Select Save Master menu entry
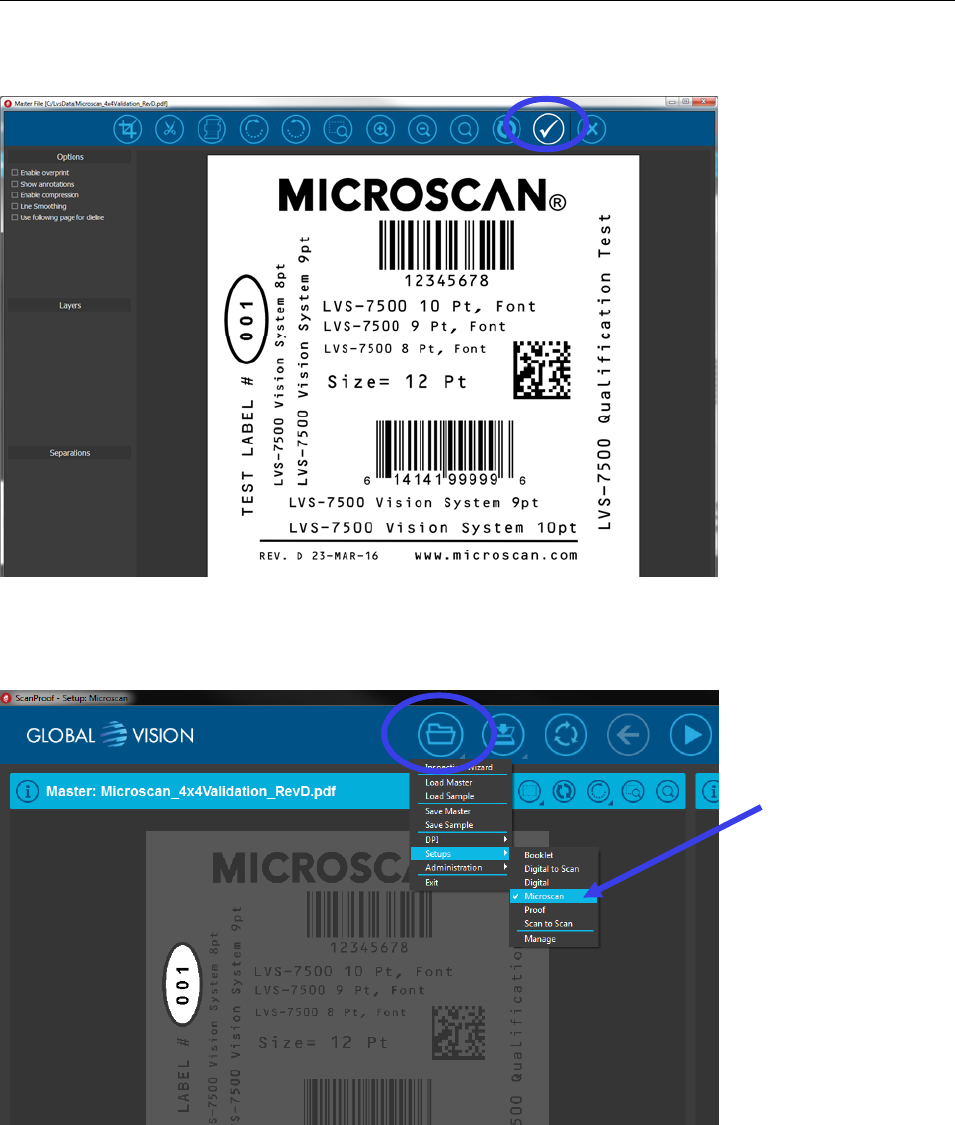 460,811
